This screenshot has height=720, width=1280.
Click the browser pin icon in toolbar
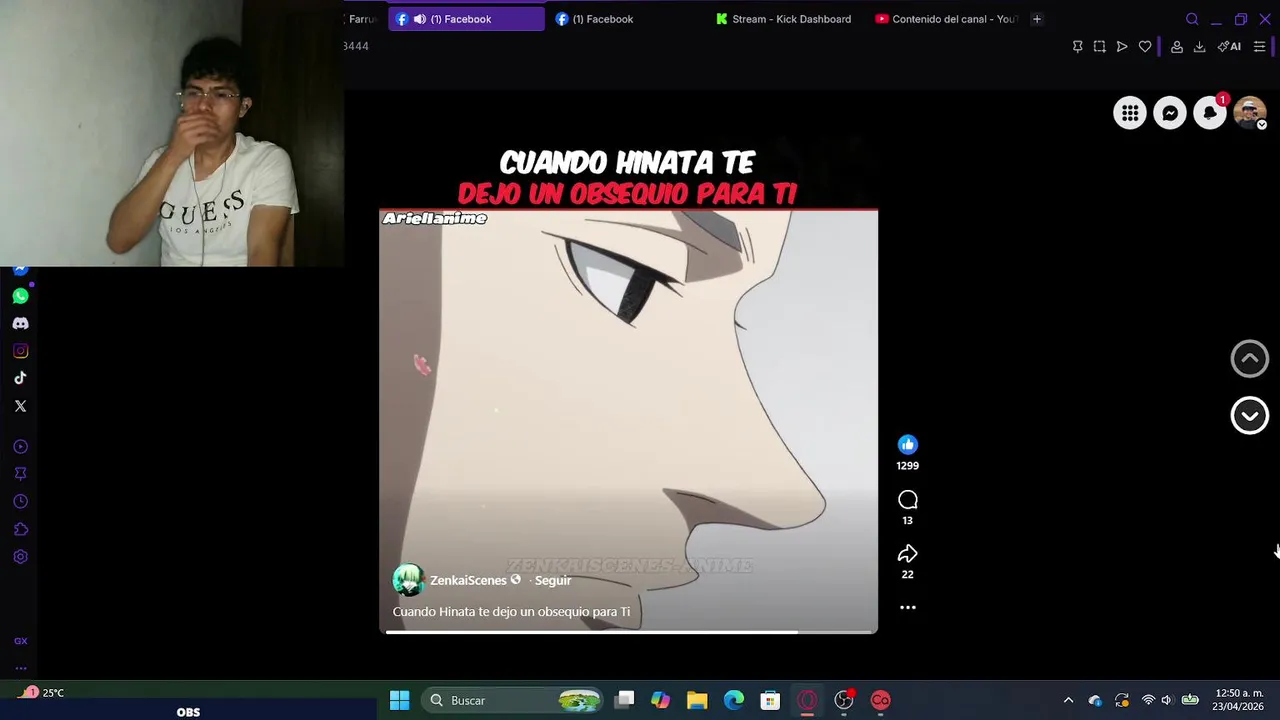click(x=1077, y=47)
